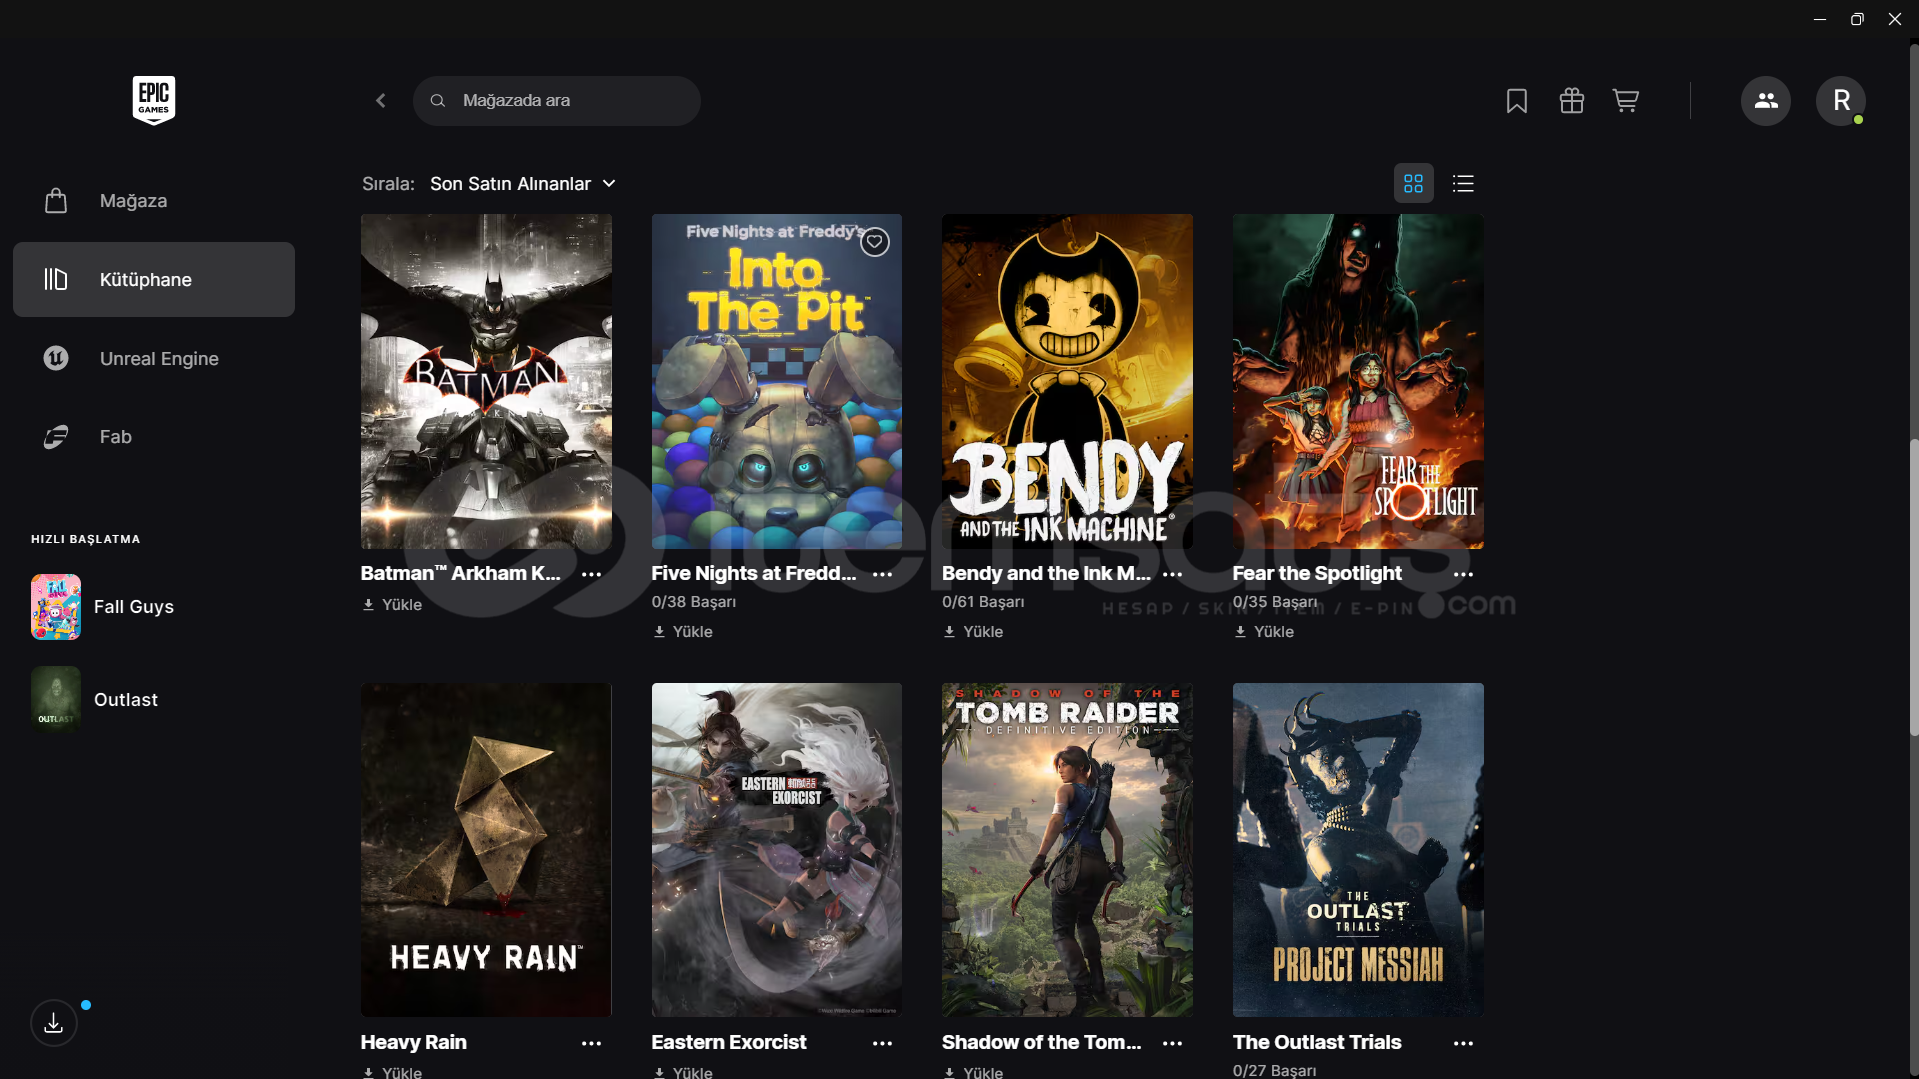Open the Shadow of the Tomb Raider cover

[x=1067, y=850]
